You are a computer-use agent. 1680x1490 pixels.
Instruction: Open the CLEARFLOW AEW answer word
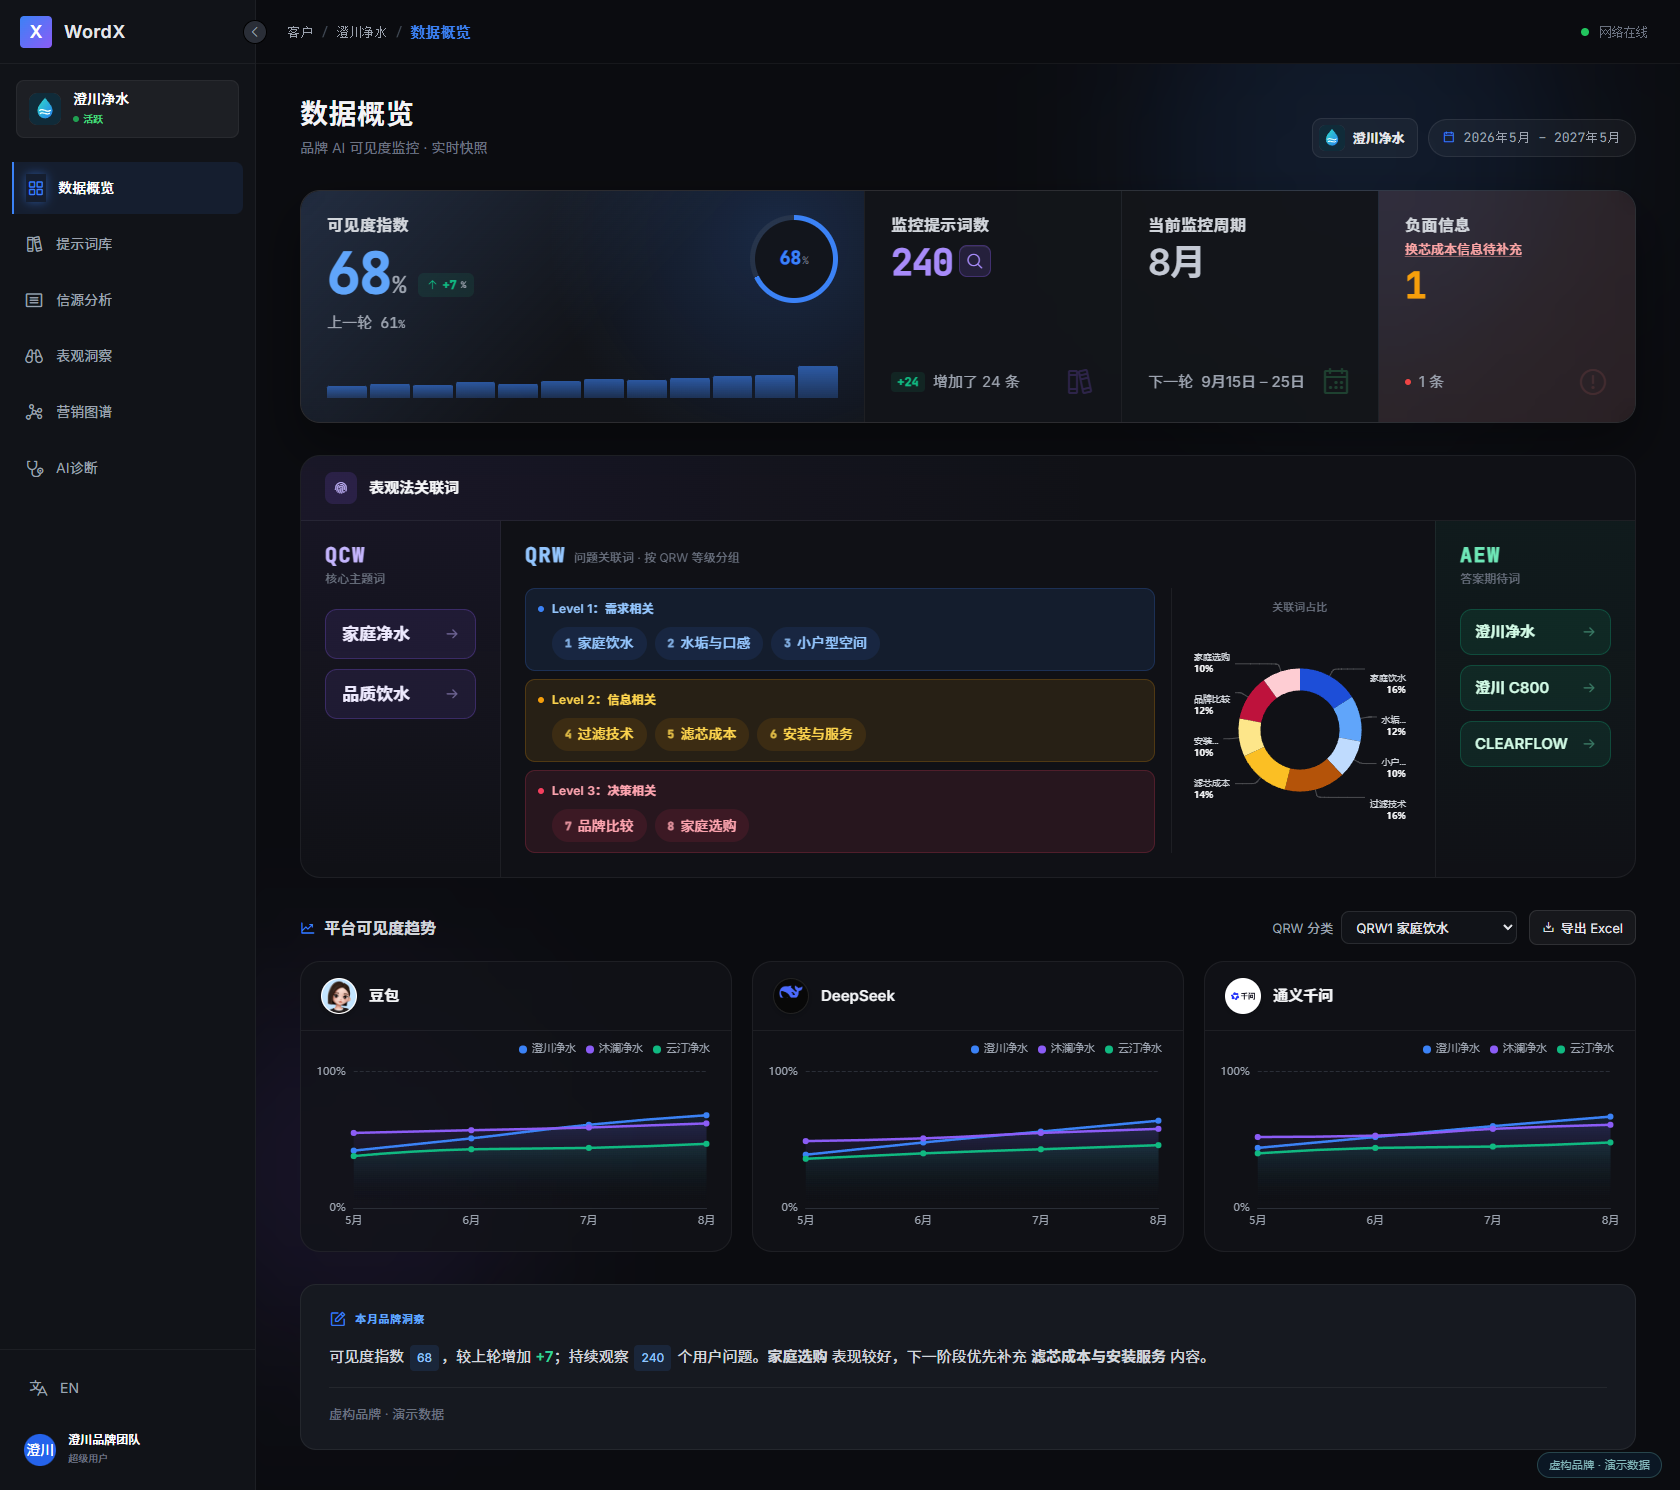[x=1535, y=744]
